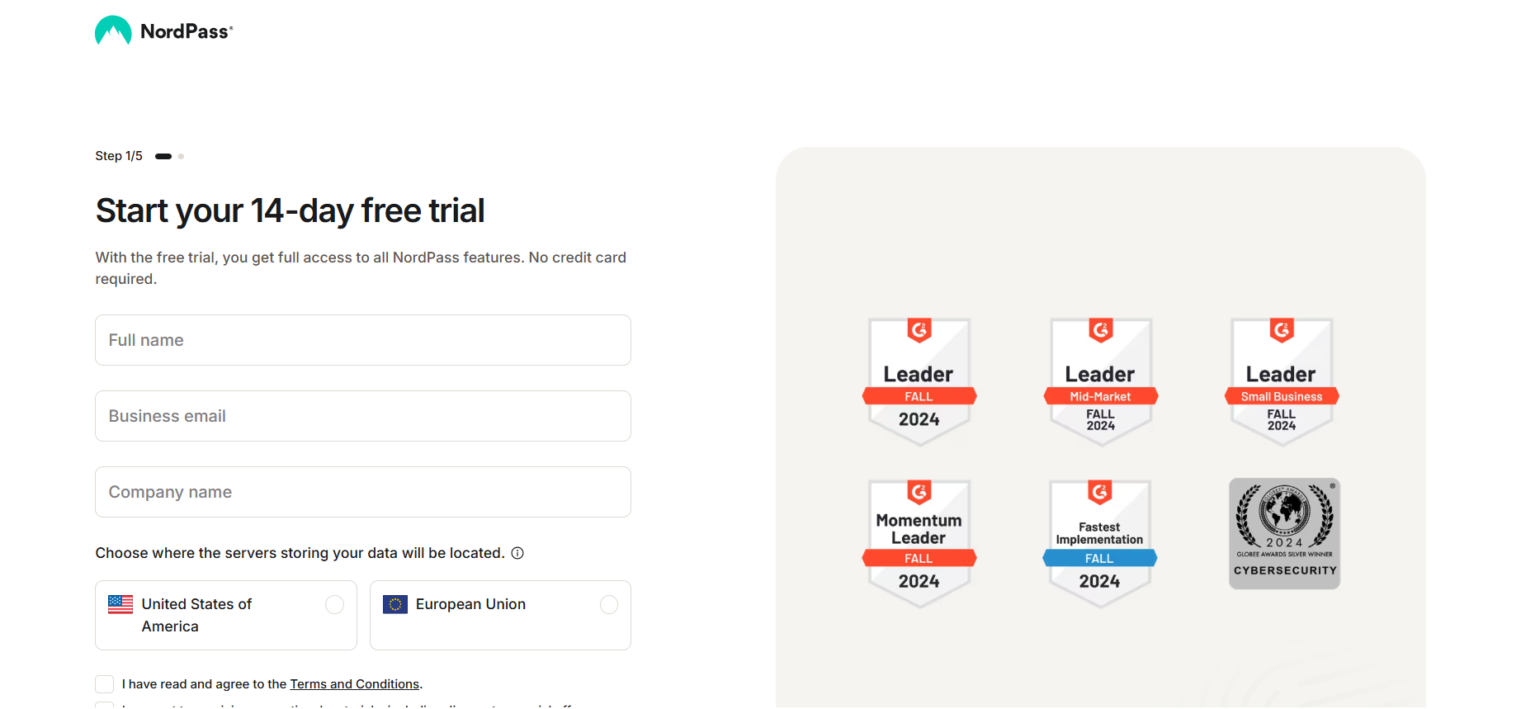Open the Terms and Conditions link

pos(354,684)
